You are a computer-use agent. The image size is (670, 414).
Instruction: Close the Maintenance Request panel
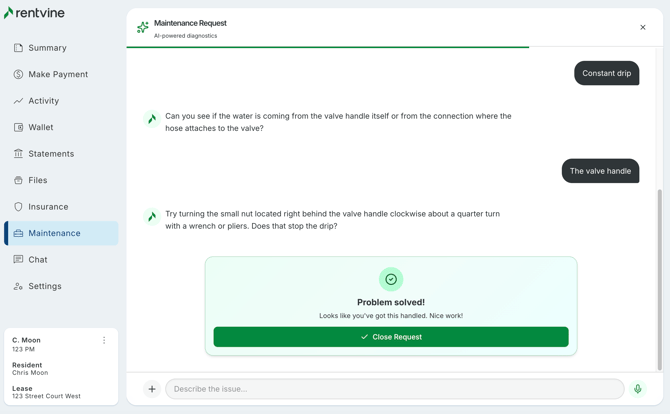[x=643, y=28]
